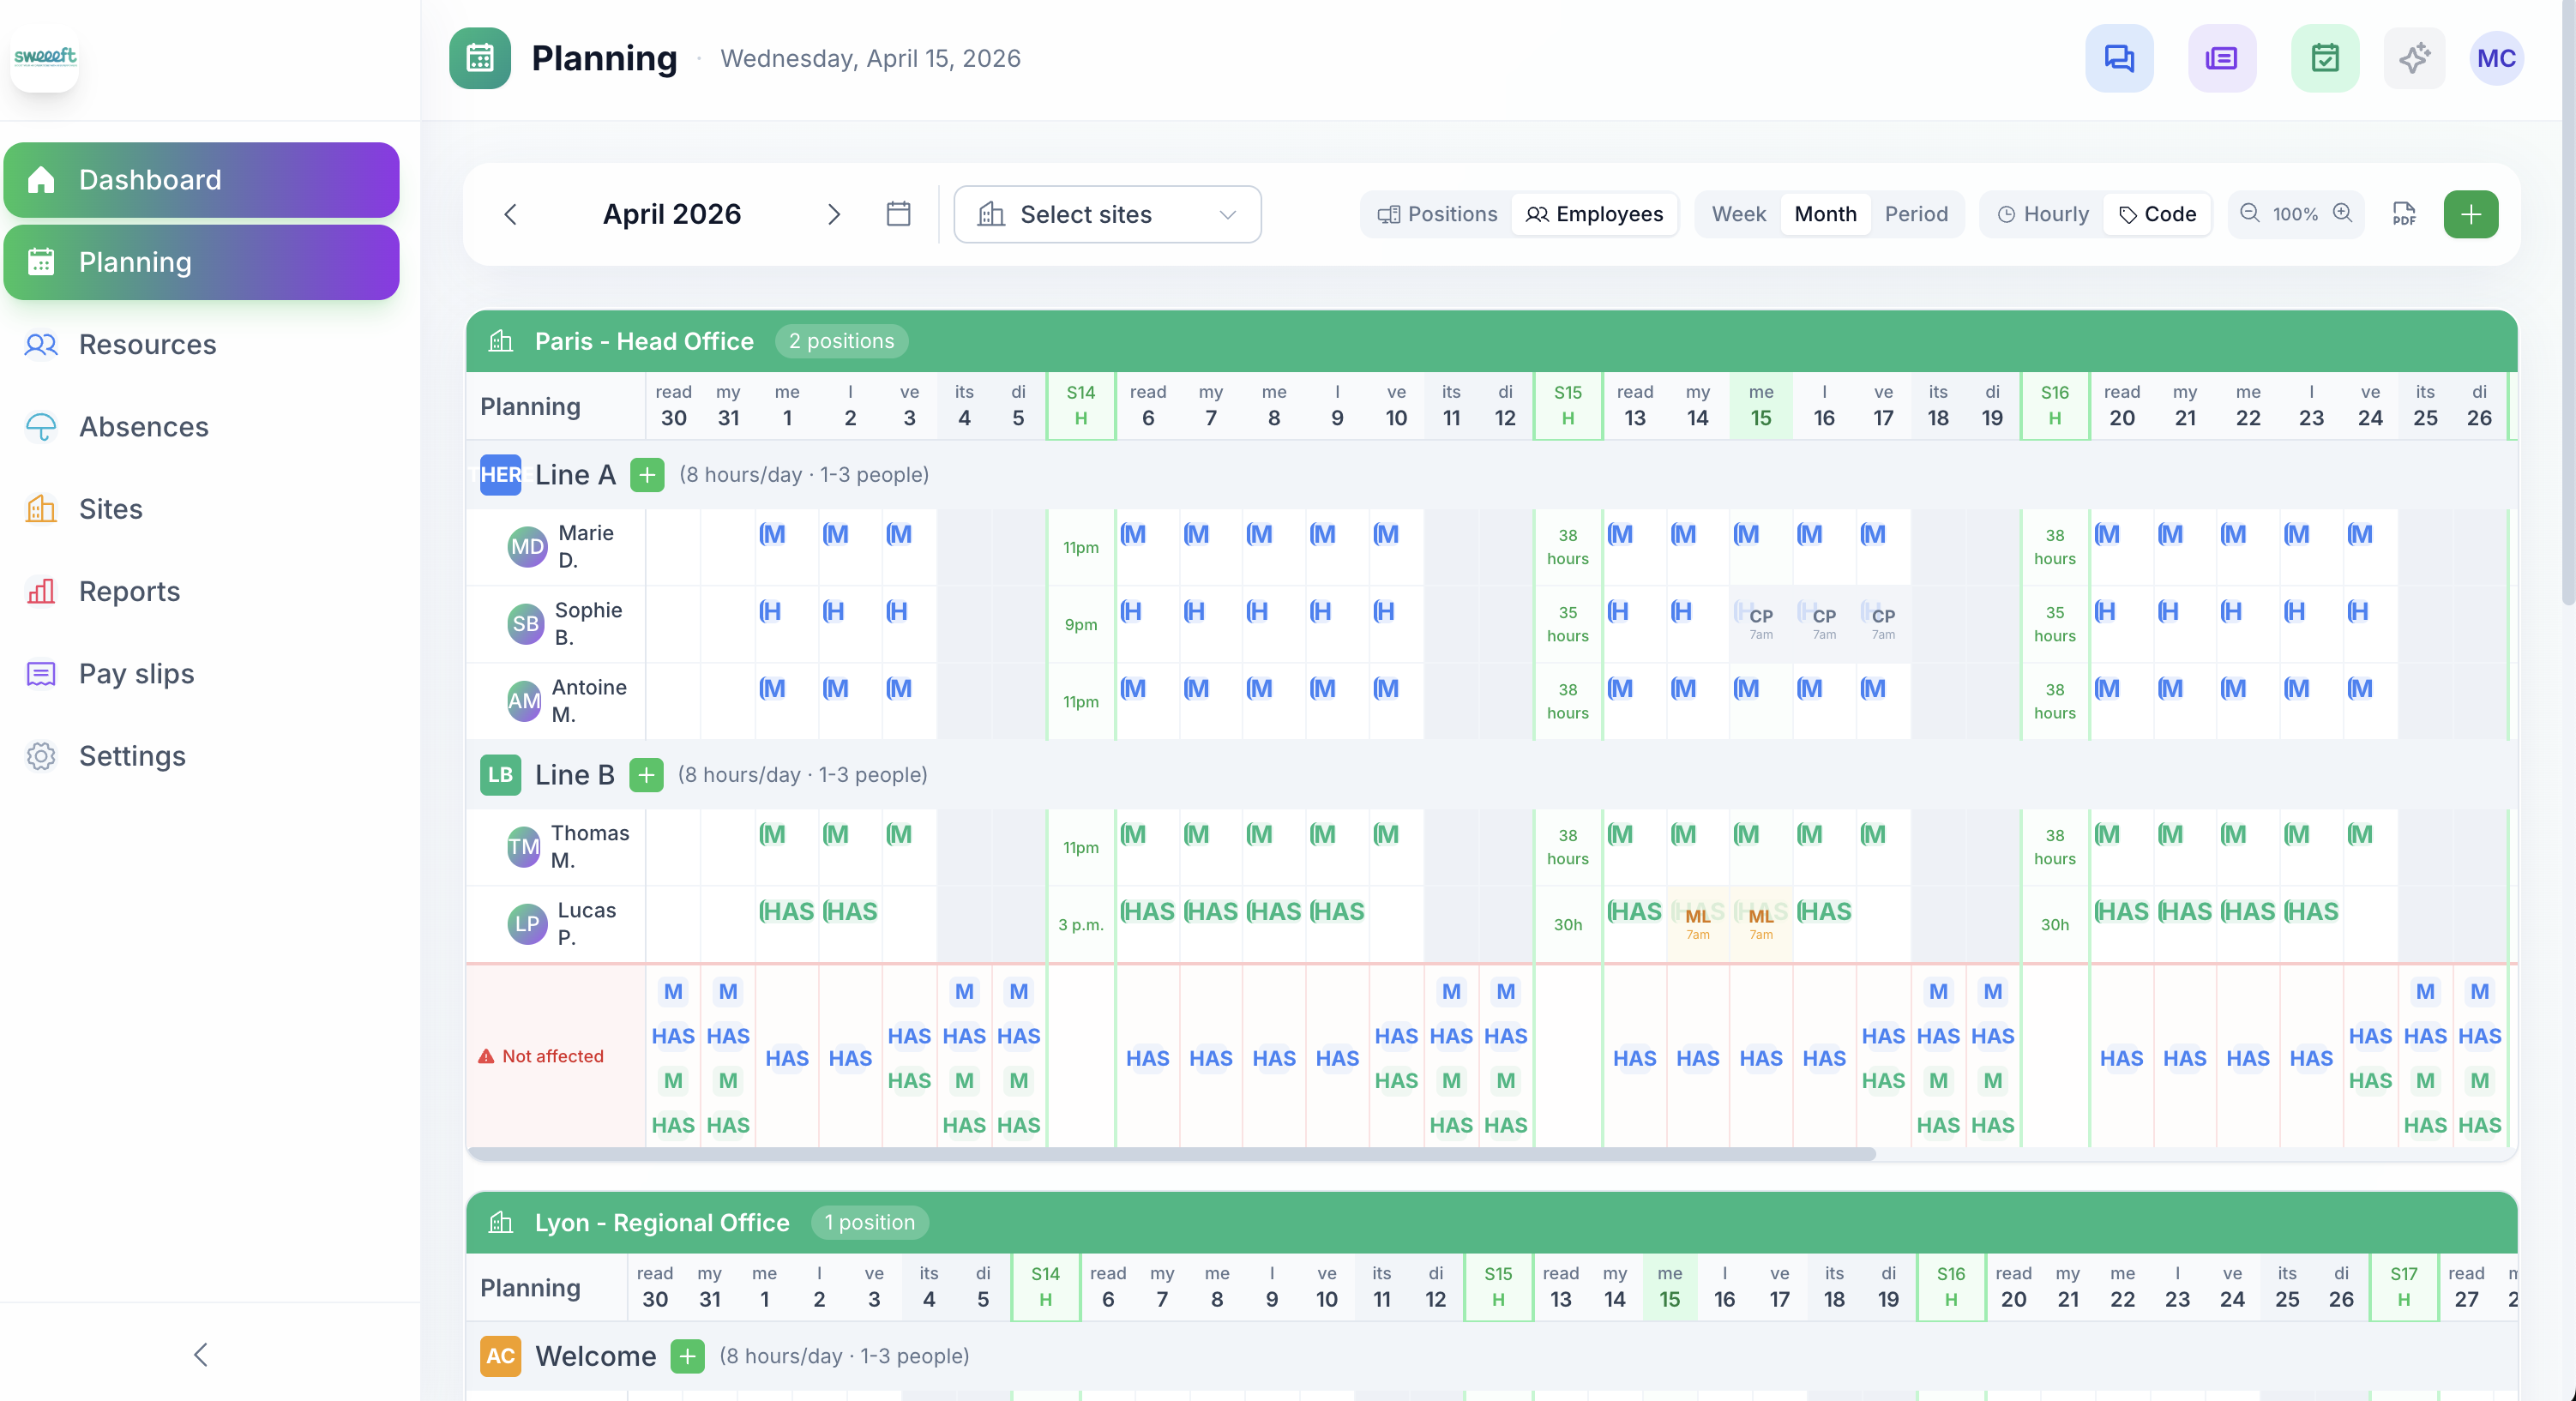This screenshot has width=2576, height=1401.
Task: Switch view to Hourly mode
Action: point(2040,214)
